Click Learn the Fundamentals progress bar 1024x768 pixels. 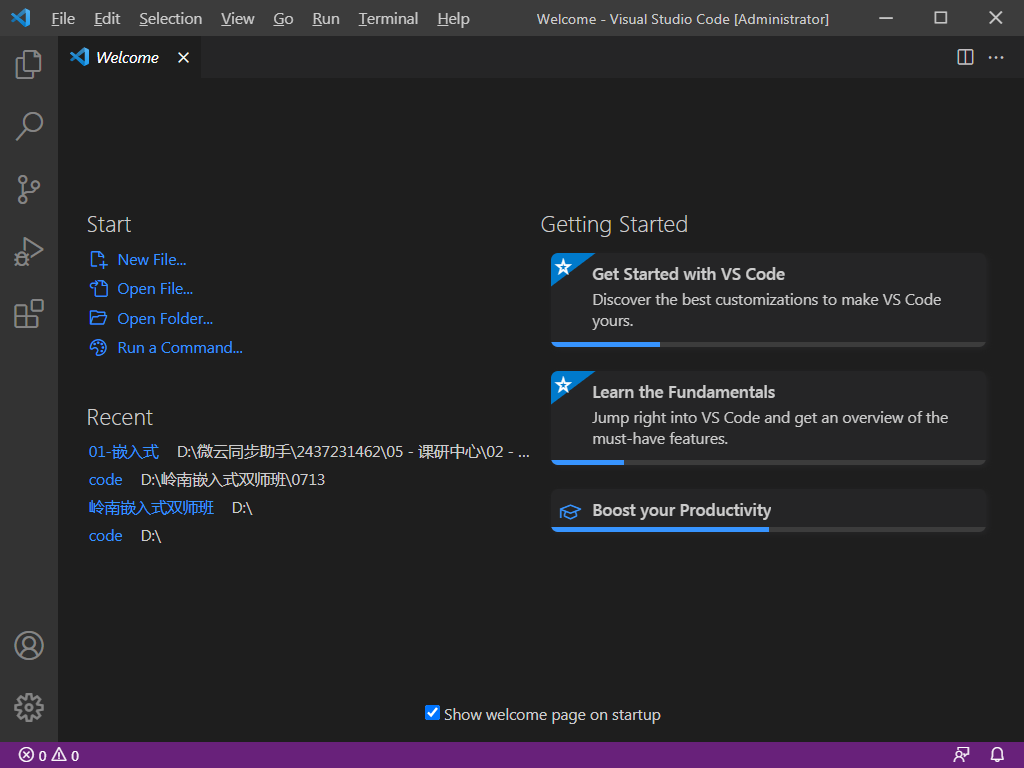(x=768, y=462)
